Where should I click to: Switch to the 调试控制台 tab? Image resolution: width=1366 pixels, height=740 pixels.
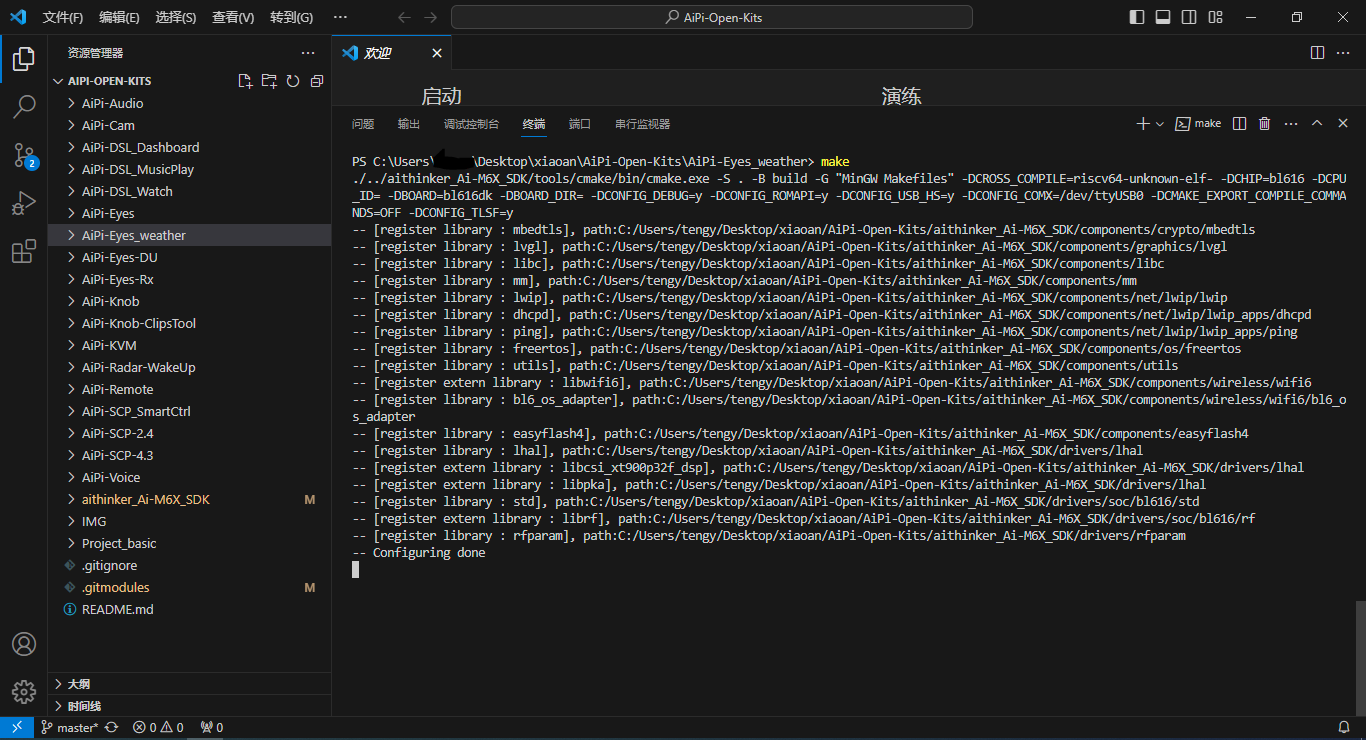point(471,124)
